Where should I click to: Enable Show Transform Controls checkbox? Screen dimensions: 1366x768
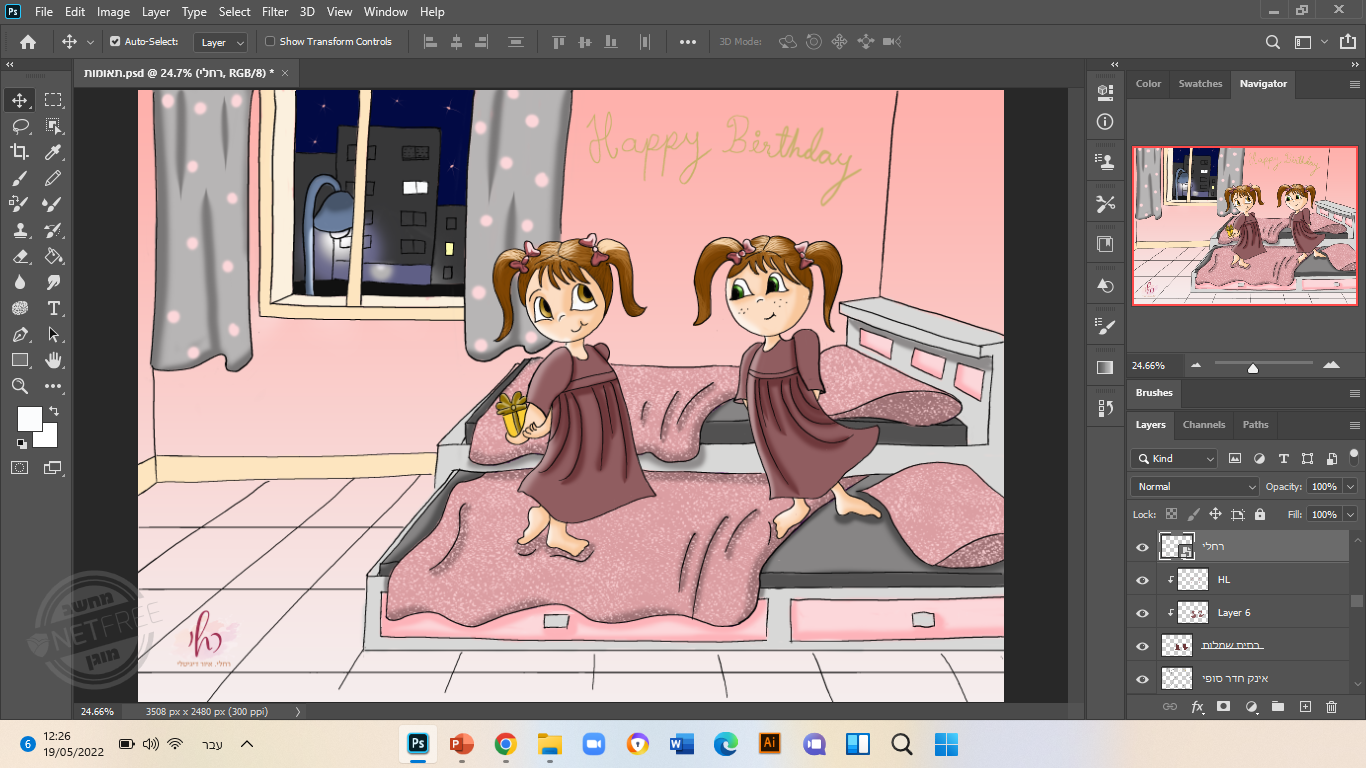pyautogui.click(x=270, y=42)
